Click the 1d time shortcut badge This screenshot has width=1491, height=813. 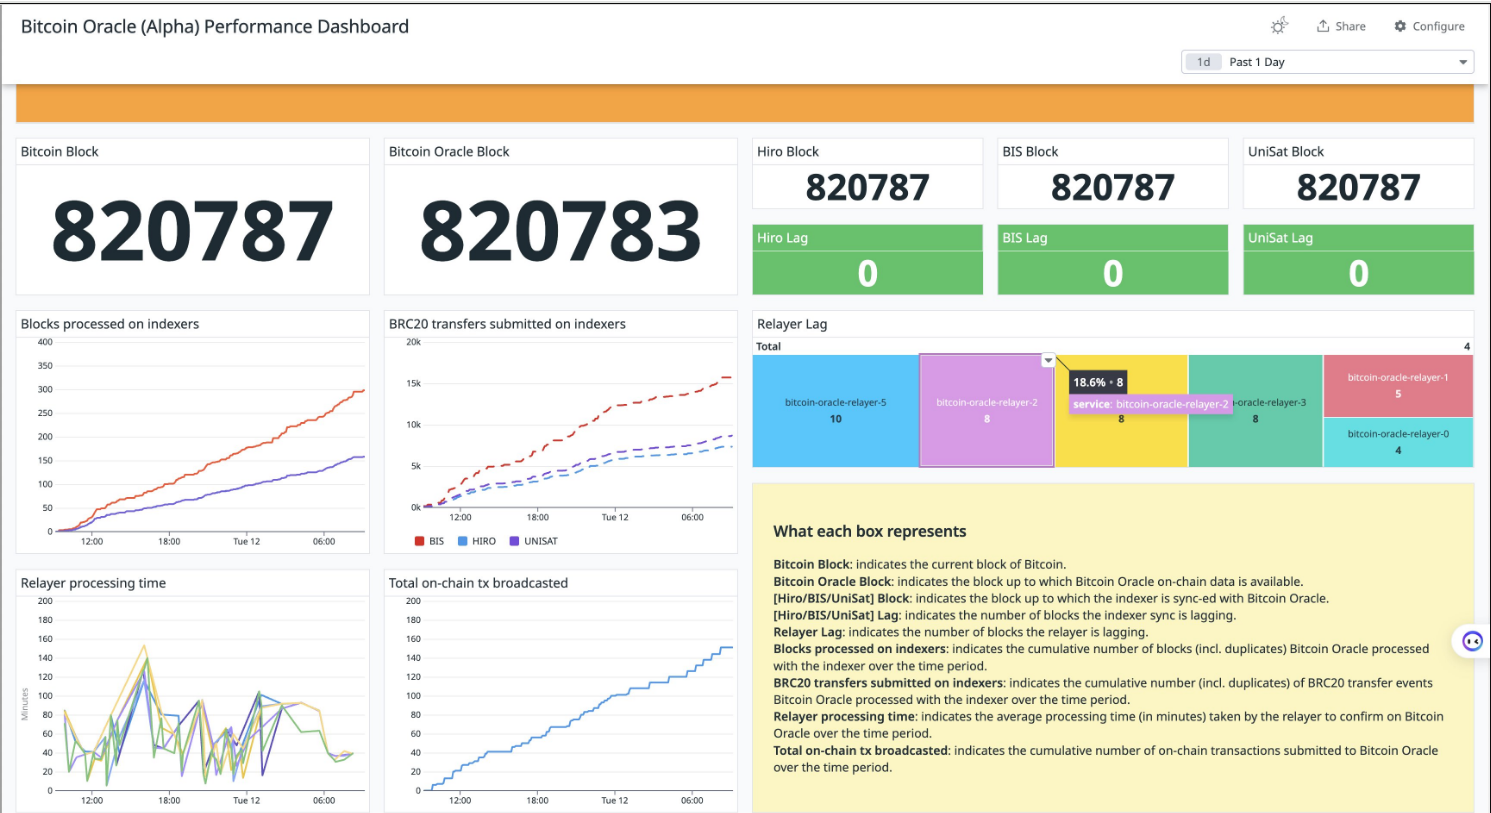point(1203,62)
